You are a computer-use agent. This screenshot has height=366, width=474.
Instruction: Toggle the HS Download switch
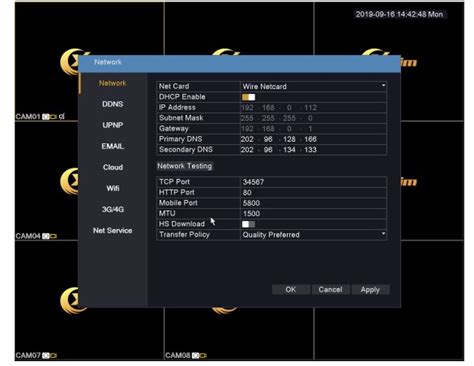click(248, 224)
